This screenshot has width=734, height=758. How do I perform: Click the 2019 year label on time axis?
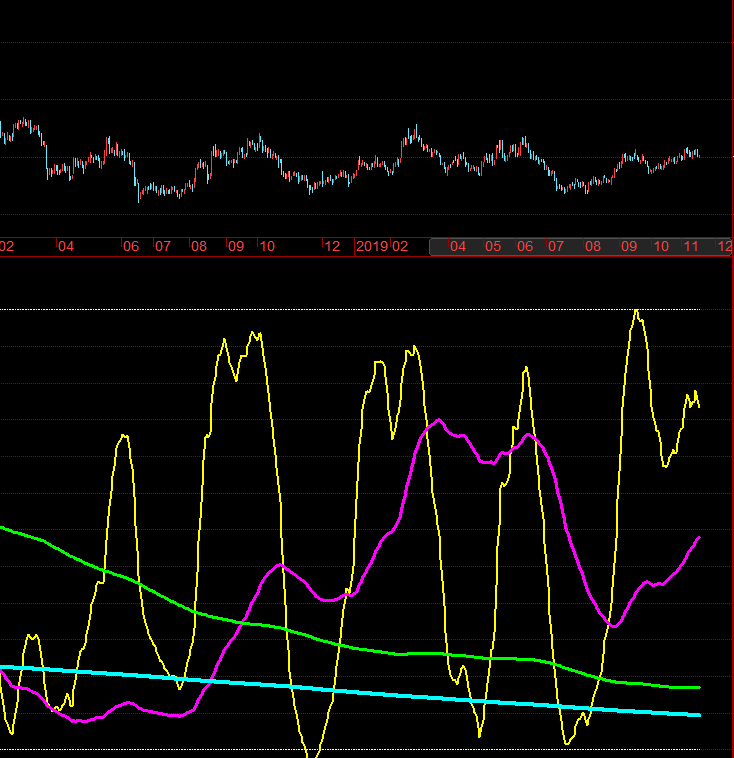pos(372,247)
